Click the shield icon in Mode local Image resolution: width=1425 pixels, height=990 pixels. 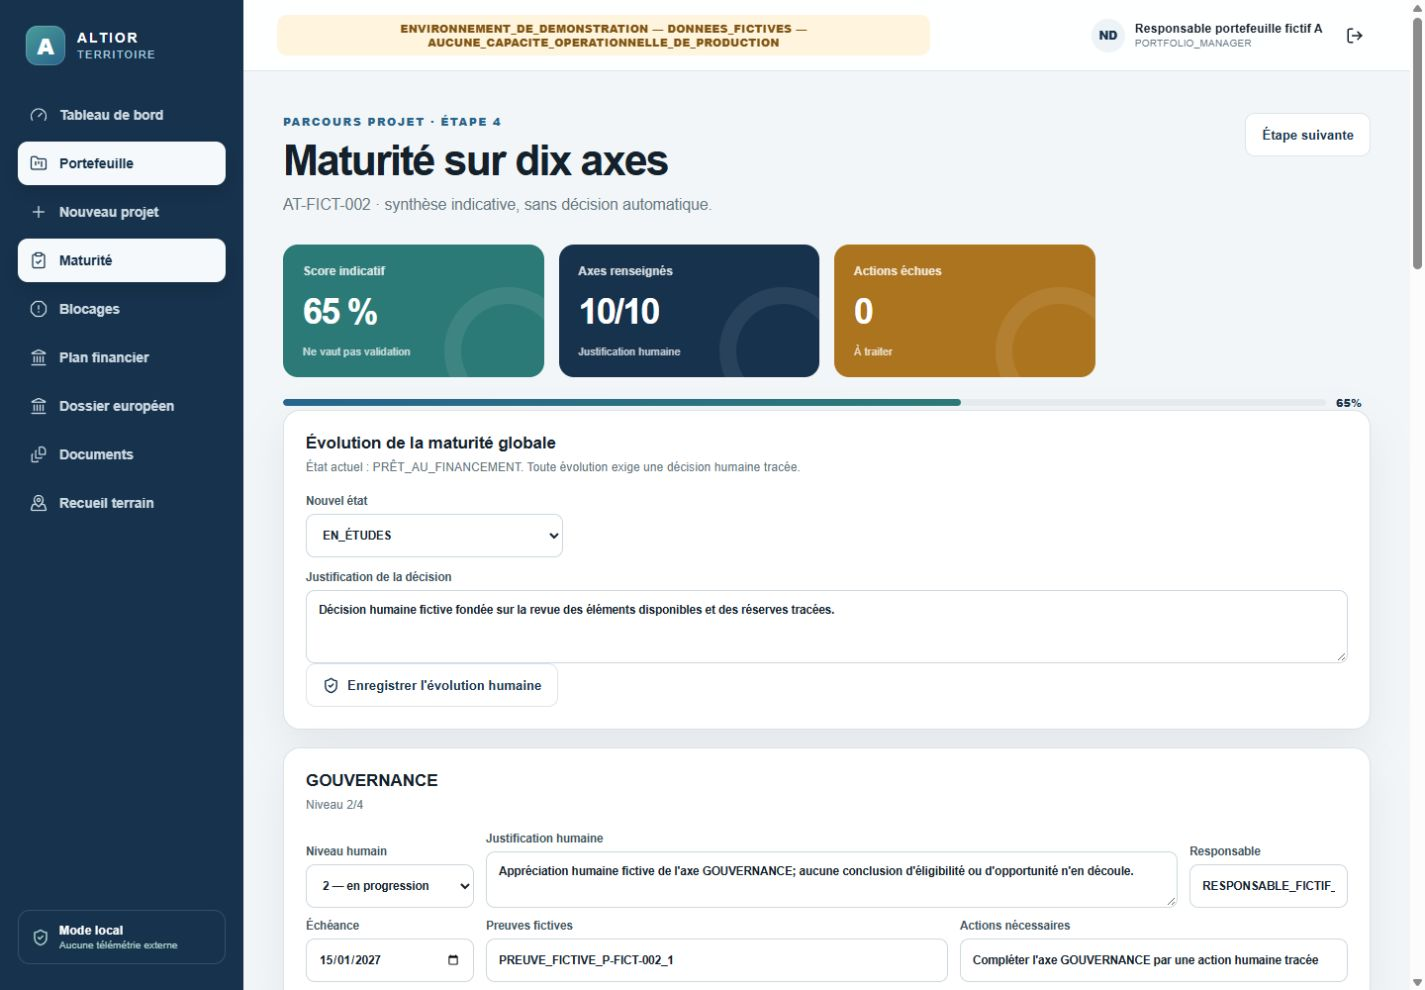(41, 937)
